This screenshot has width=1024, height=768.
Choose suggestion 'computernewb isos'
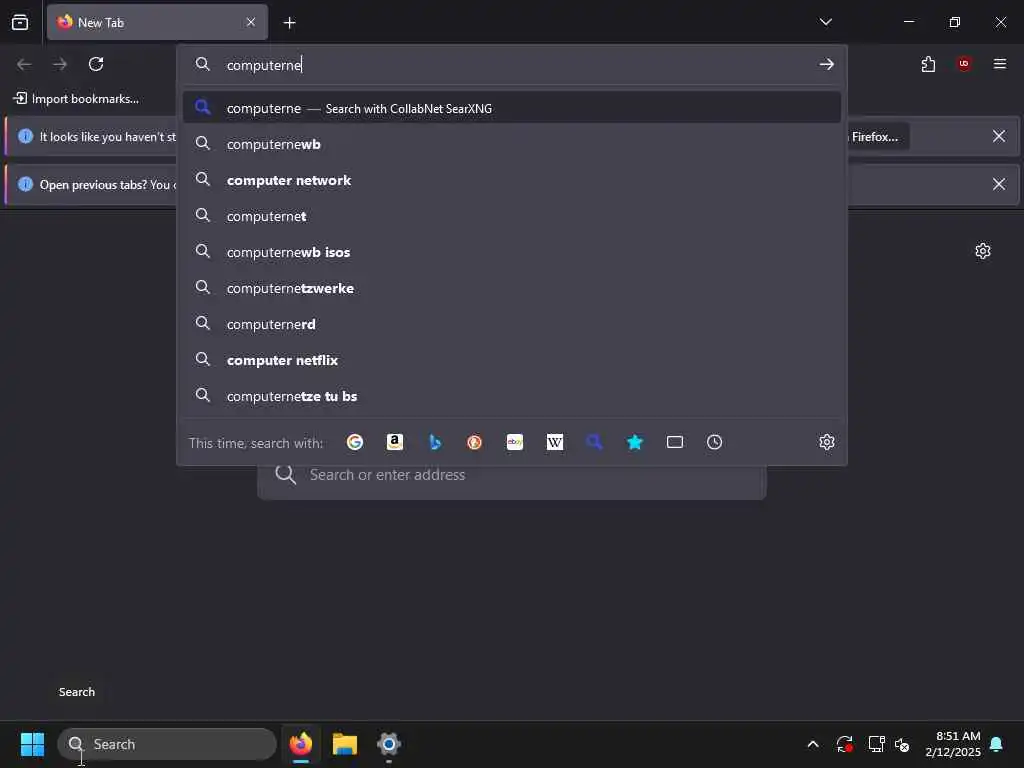point(511,251)
